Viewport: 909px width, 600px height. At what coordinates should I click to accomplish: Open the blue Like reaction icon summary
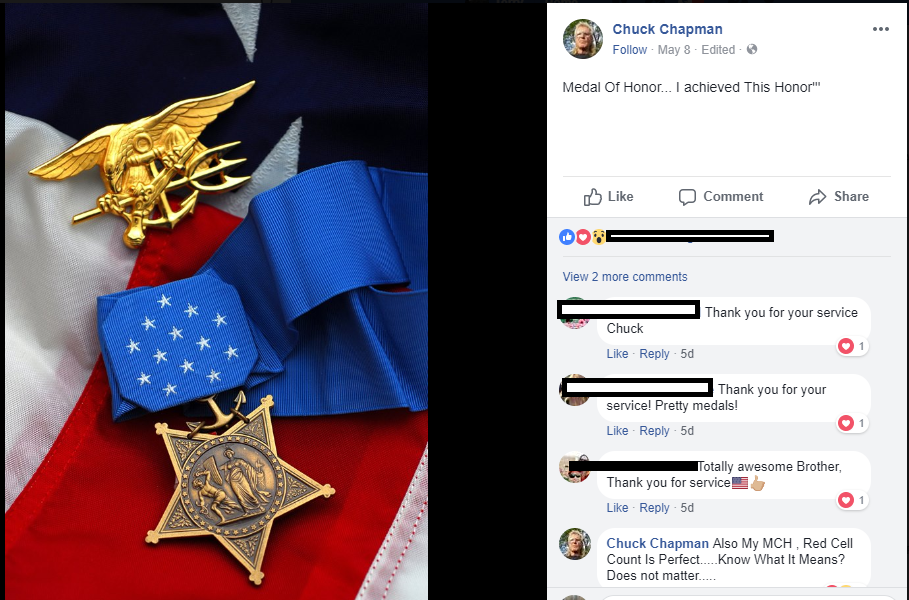[567, 237]
